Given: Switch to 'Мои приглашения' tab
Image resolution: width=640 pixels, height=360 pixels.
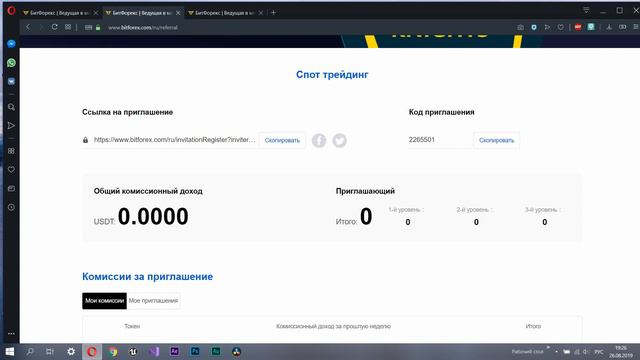Looking at the screenshot, I should coord(153,301).
